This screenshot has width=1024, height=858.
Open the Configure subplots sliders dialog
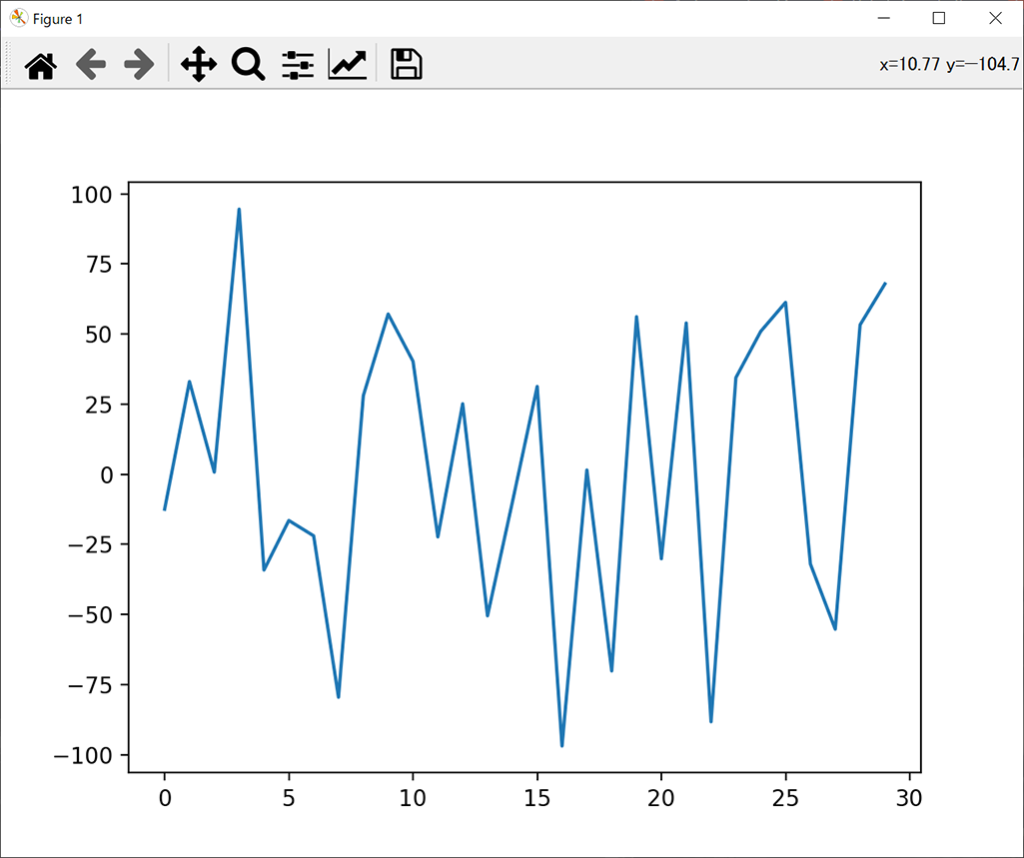tap(297, 65)
